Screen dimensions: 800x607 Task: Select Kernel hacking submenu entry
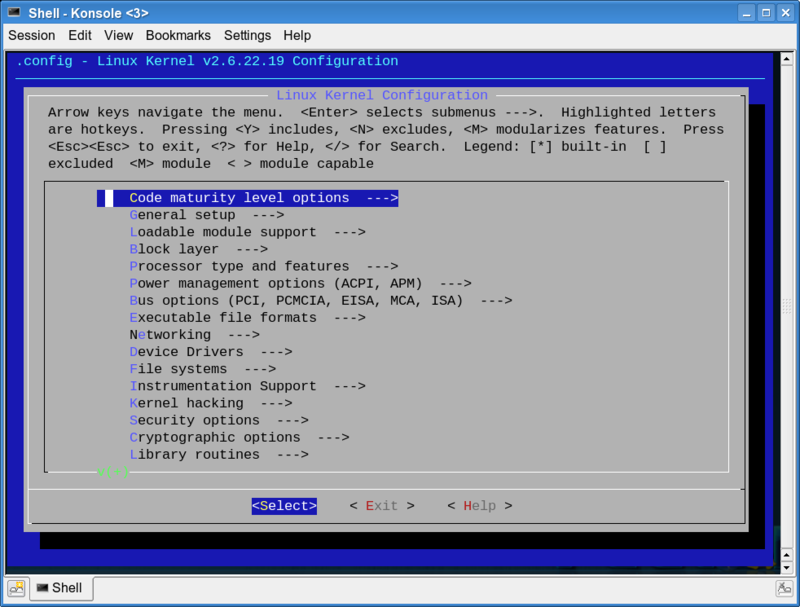coord(211,403)
